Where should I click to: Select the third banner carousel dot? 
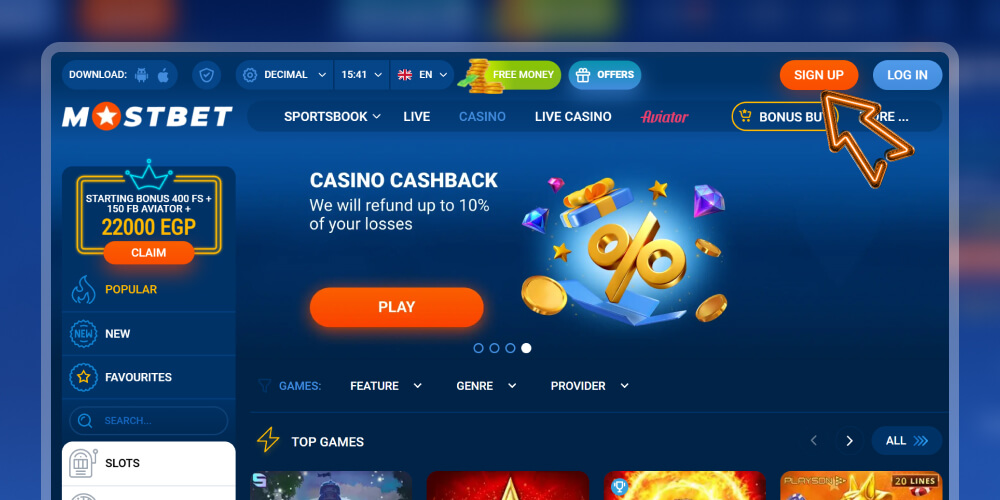click(510, 348)
